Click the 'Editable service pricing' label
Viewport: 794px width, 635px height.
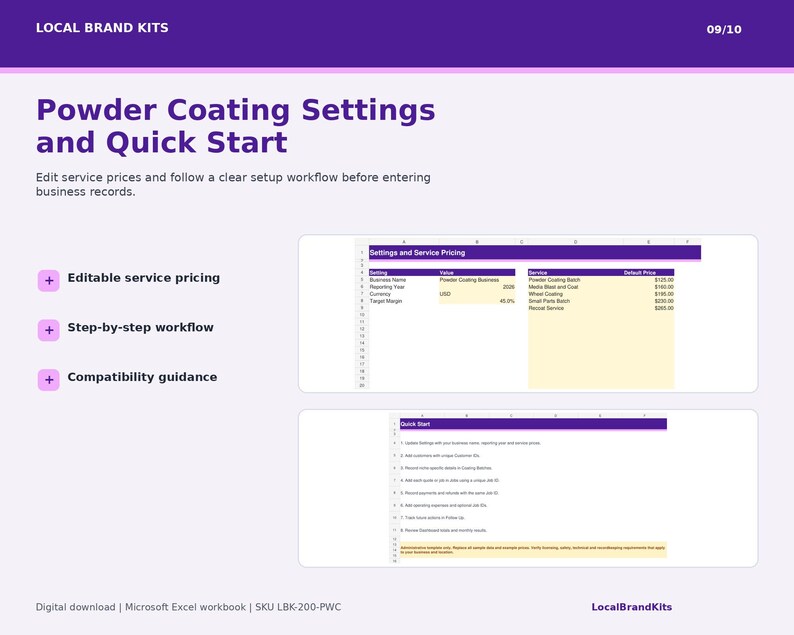pos(144,277)
